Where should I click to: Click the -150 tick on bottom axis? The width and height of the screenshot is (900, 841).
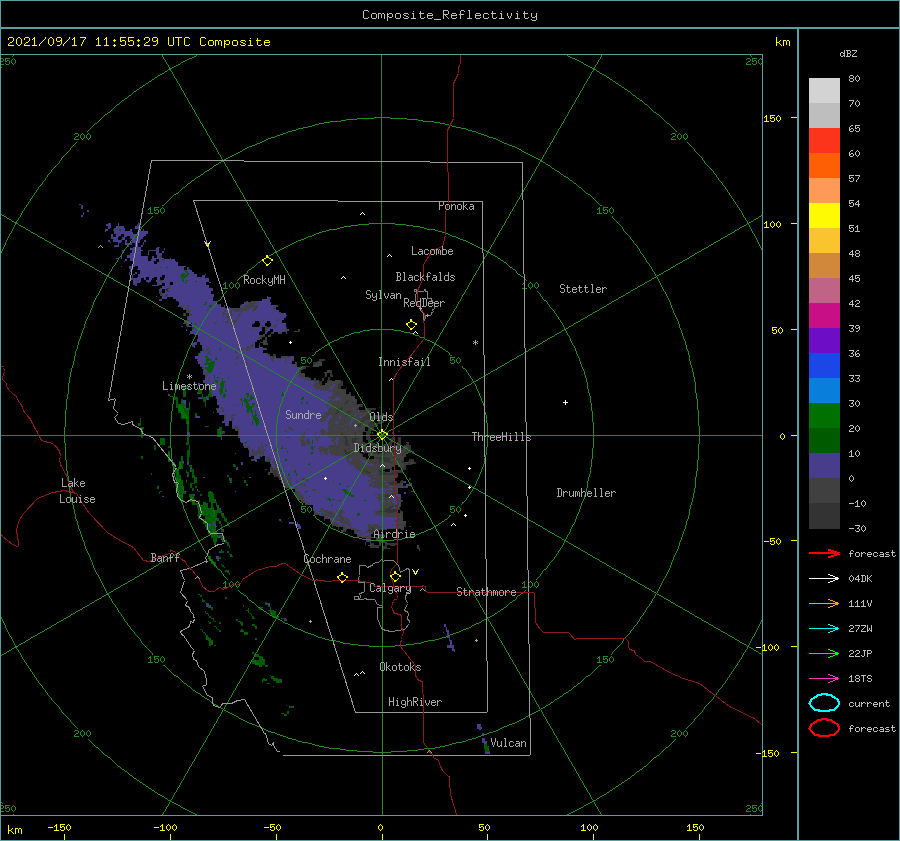point(59,827)
